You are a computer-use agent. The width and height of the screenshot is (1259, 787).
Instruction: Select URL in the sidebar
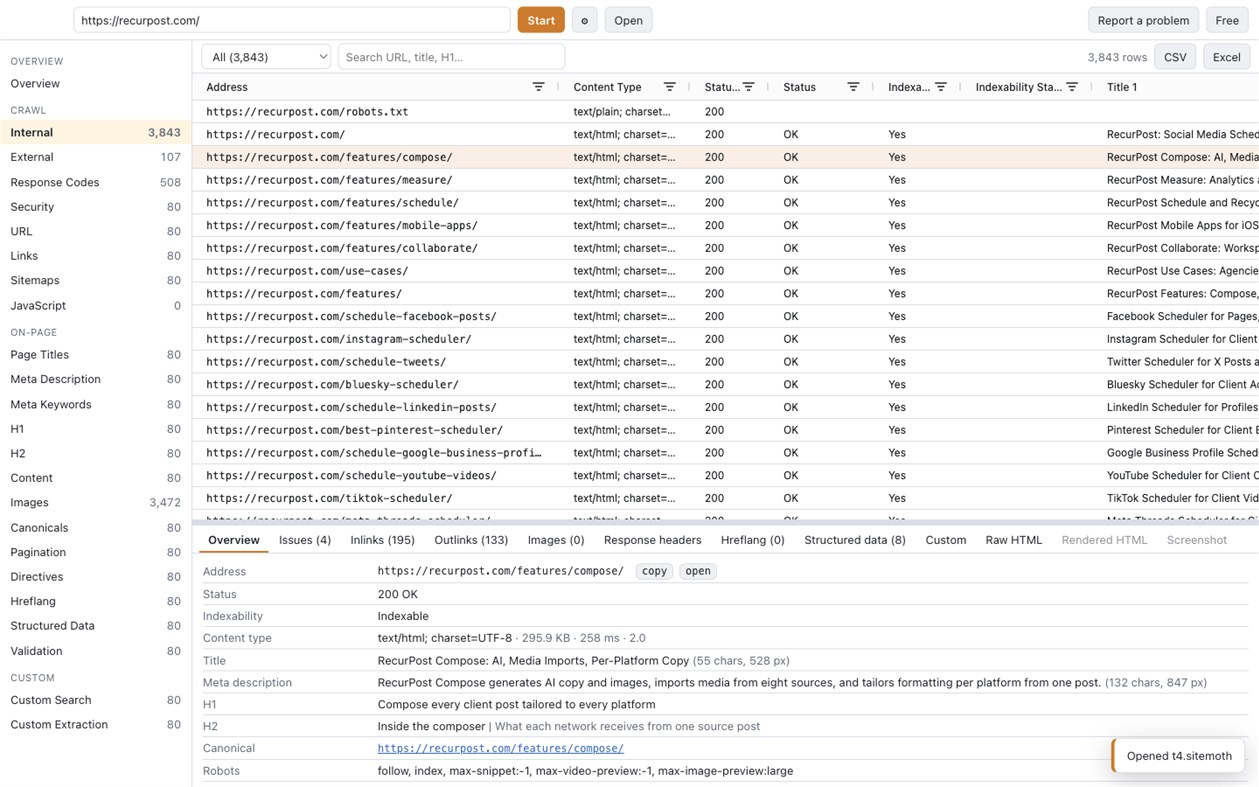[96, 231]
